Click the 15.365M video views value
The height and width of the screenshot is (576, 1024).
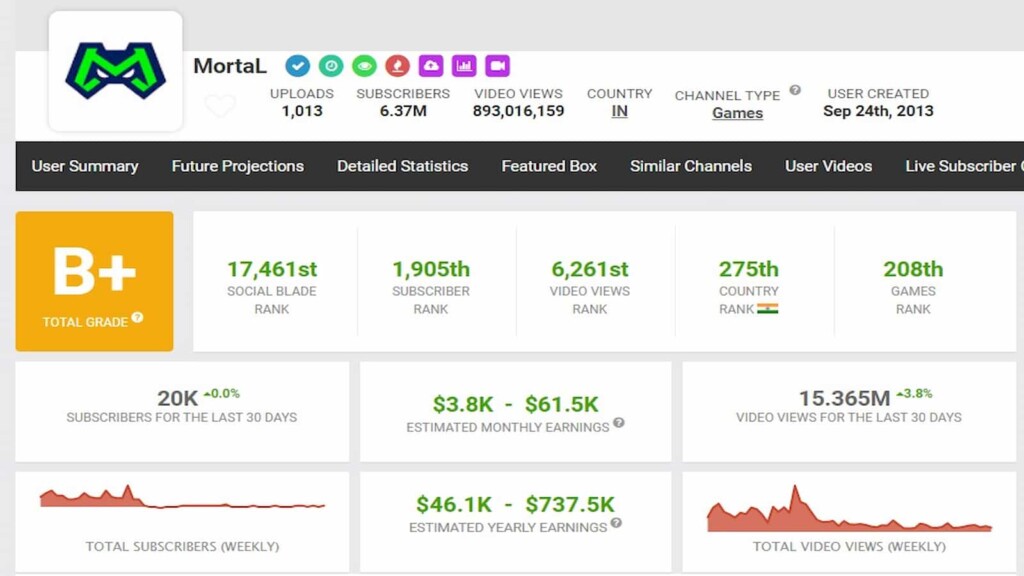point(844,398)
